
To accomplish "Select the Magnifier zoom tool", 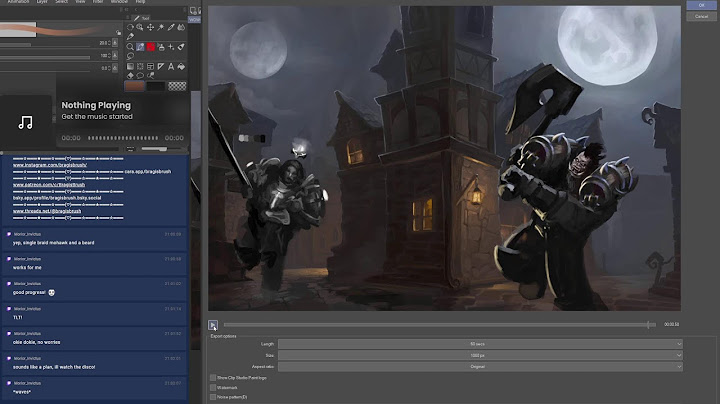I will click(x=130, y=47).
